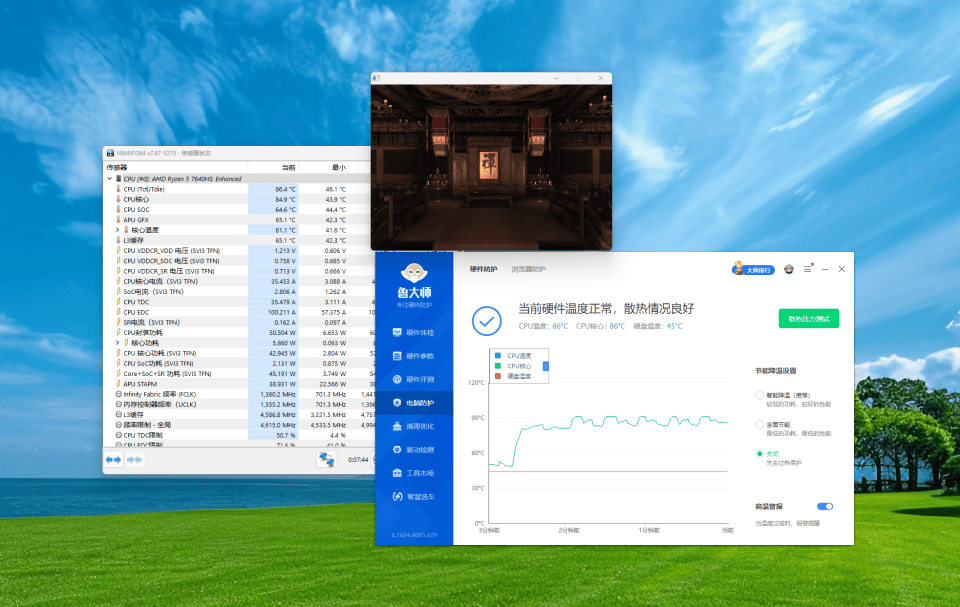Click the 0:07:44 elapsed timer in HWiNFO

click(358, 459)
